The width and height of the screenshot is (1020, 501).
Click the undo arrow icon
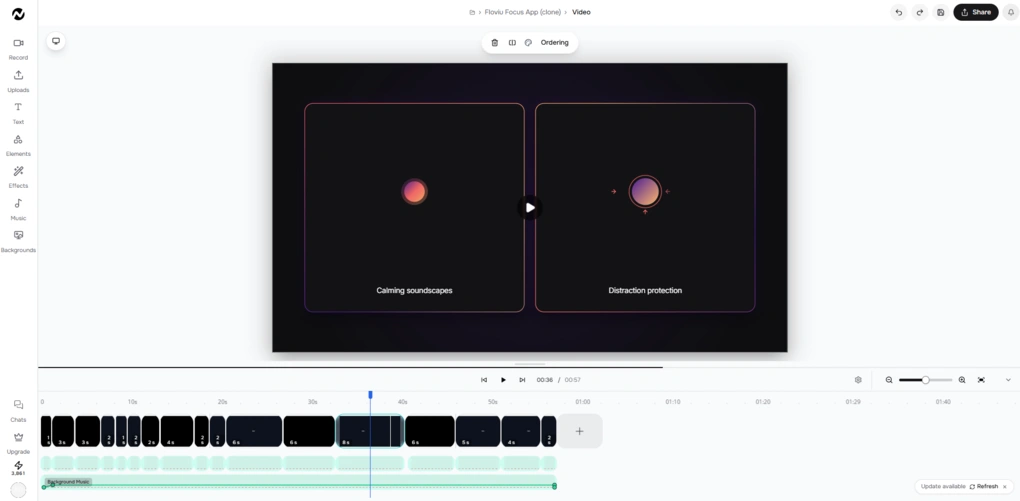tap(898, 12)
